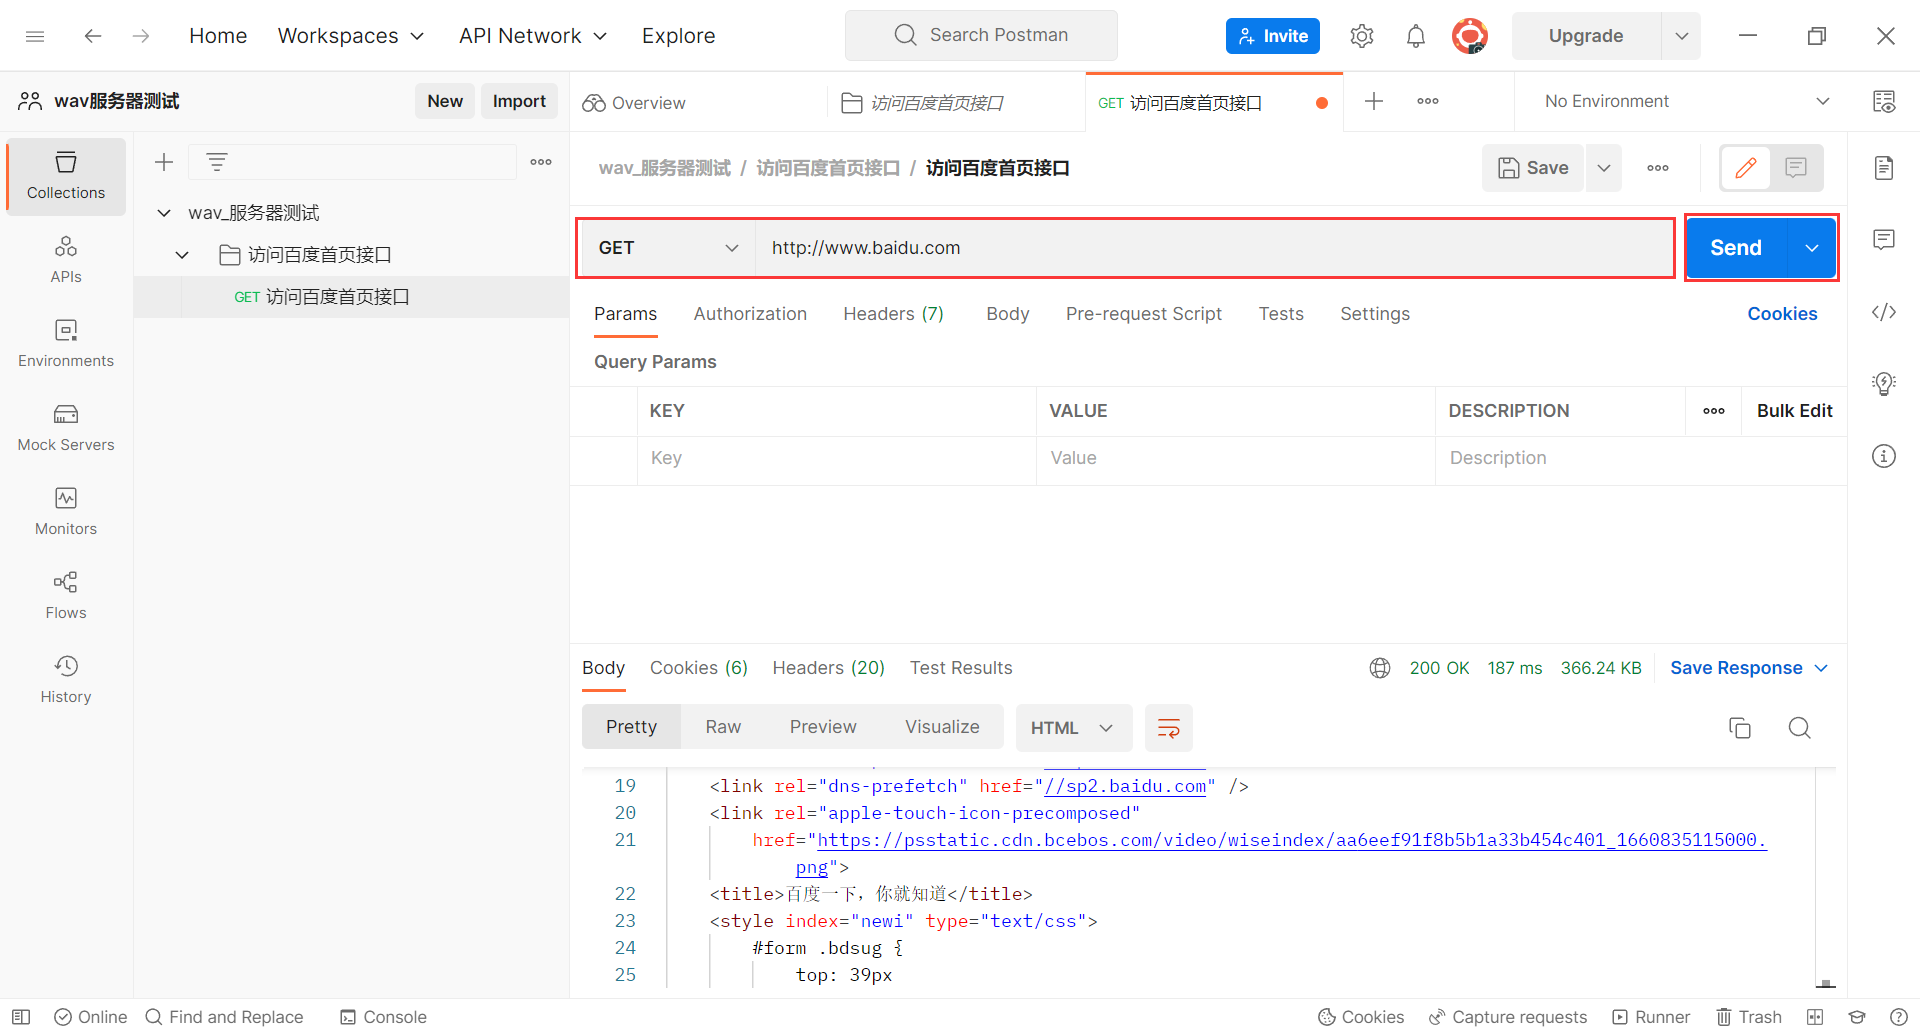1920x1034 pixels.
Task: Switch to edit mode pencil icon
Action: [1746, 168]
